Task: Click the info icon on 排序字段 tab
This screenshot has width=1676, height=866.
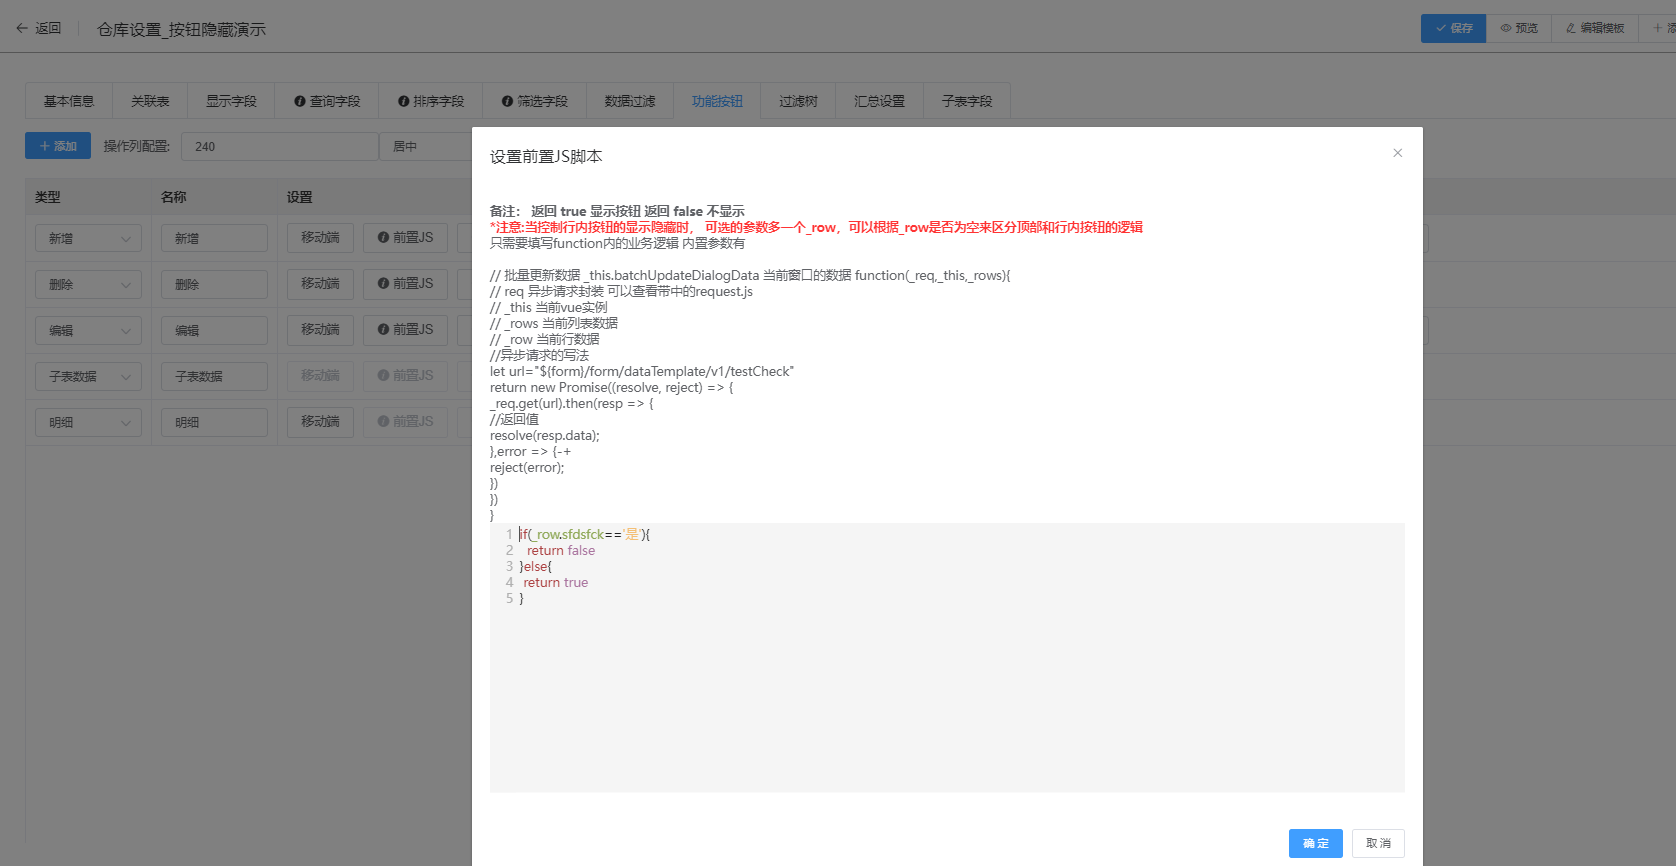Action: click(404, 102)
